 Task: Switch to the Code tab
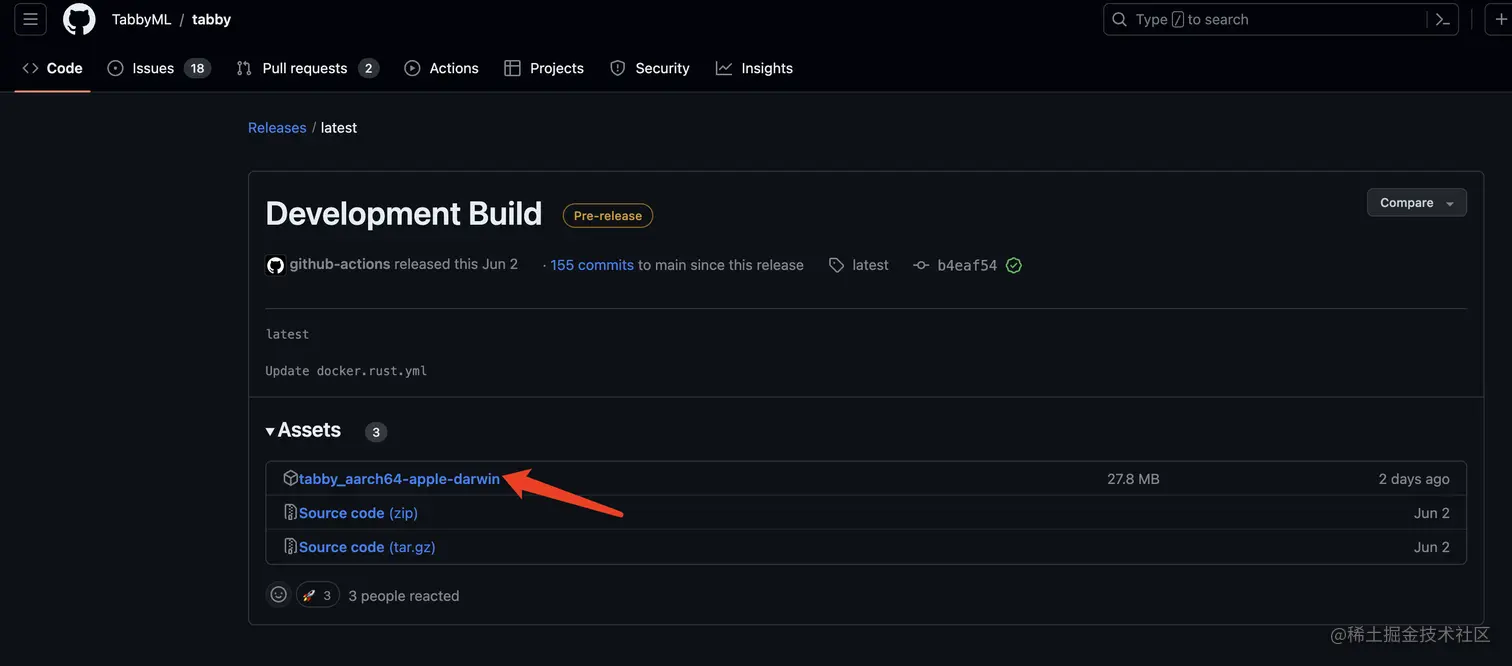coord(52,68)
